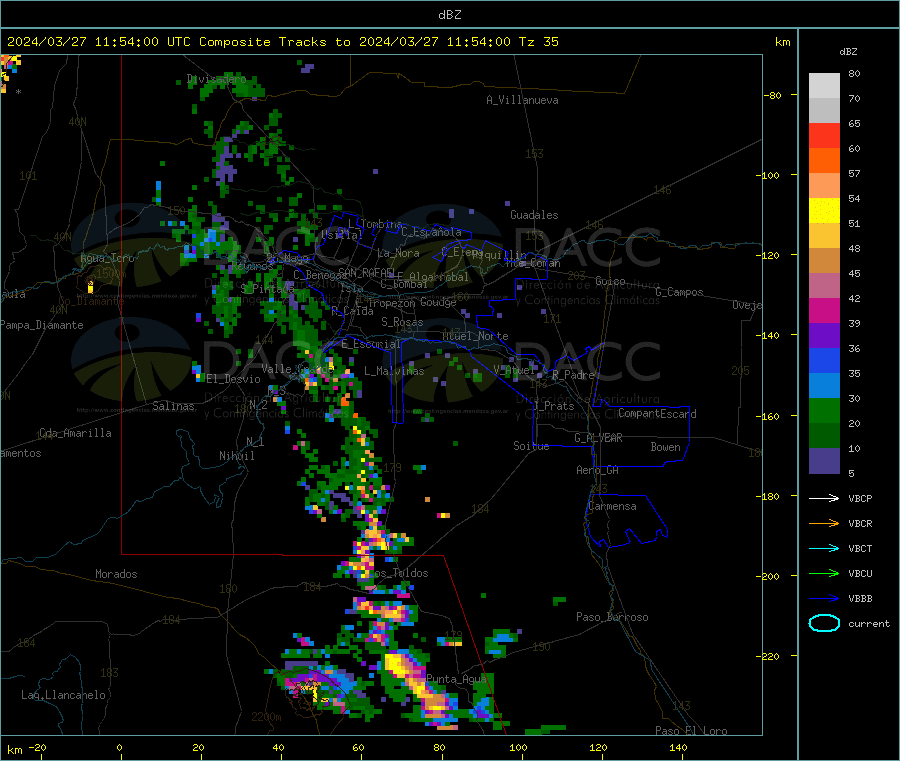The height and width of the screenshot is (761, 900).
Task: Click the E_Escorial map label
Action: [371, 344]
